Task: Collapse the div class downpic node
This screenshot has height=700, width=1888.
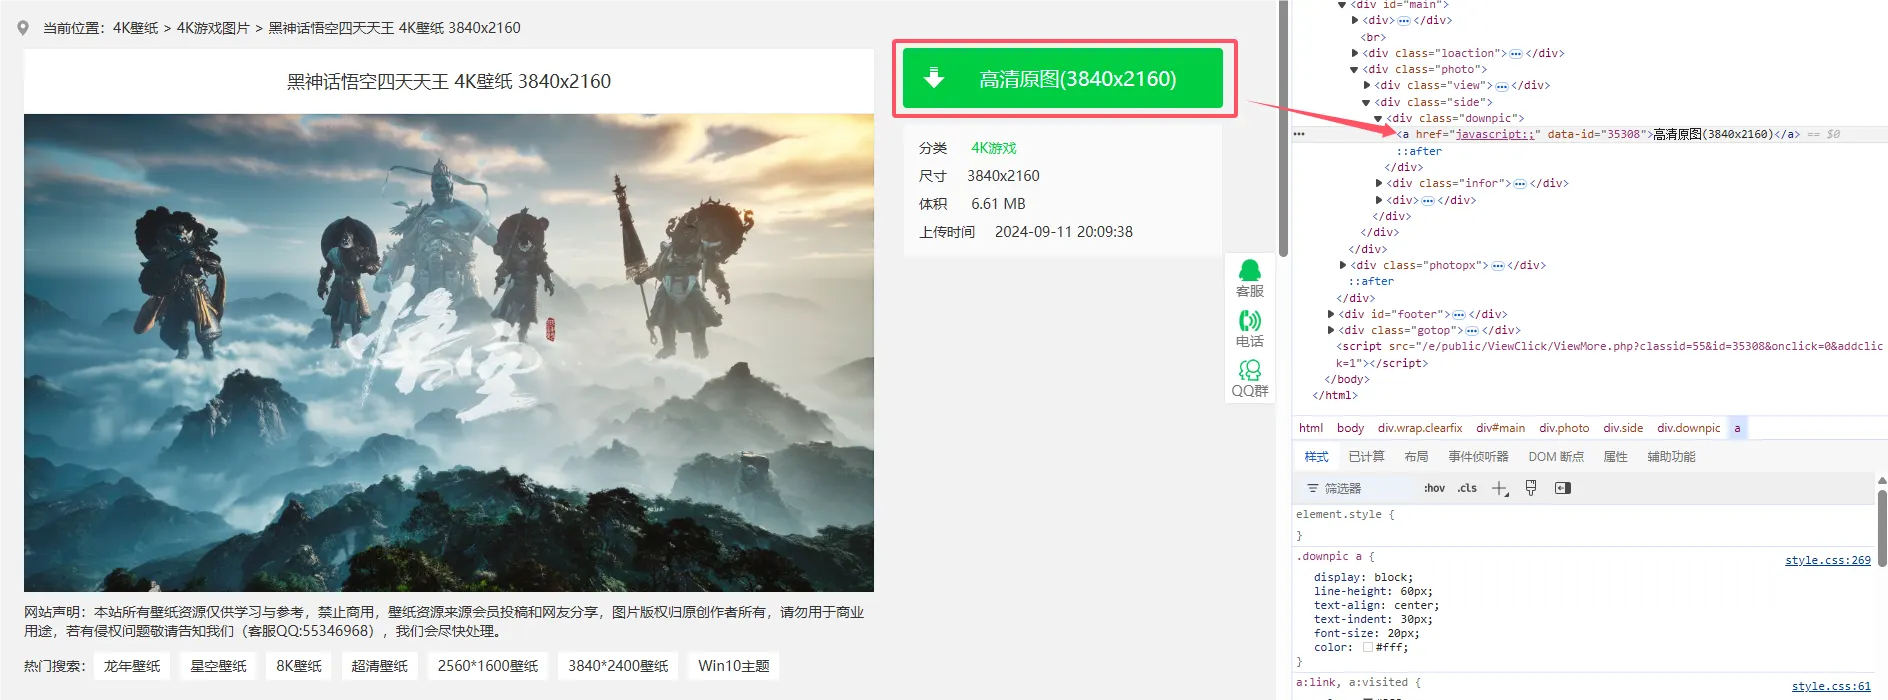Action: [x=1378, y=119]
